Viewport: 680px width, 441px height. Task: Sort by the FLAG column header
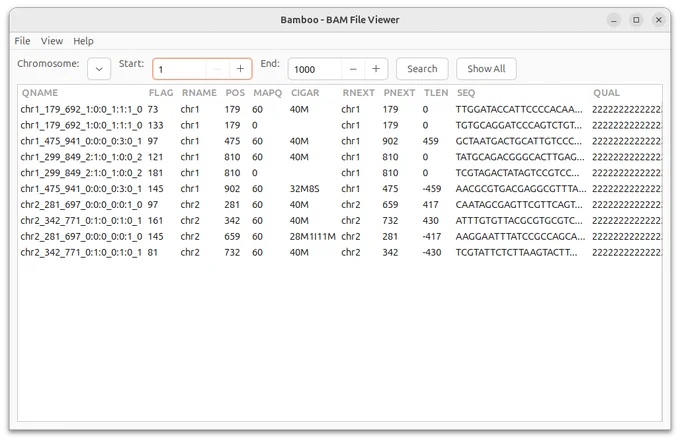click(x=161, y=93)
